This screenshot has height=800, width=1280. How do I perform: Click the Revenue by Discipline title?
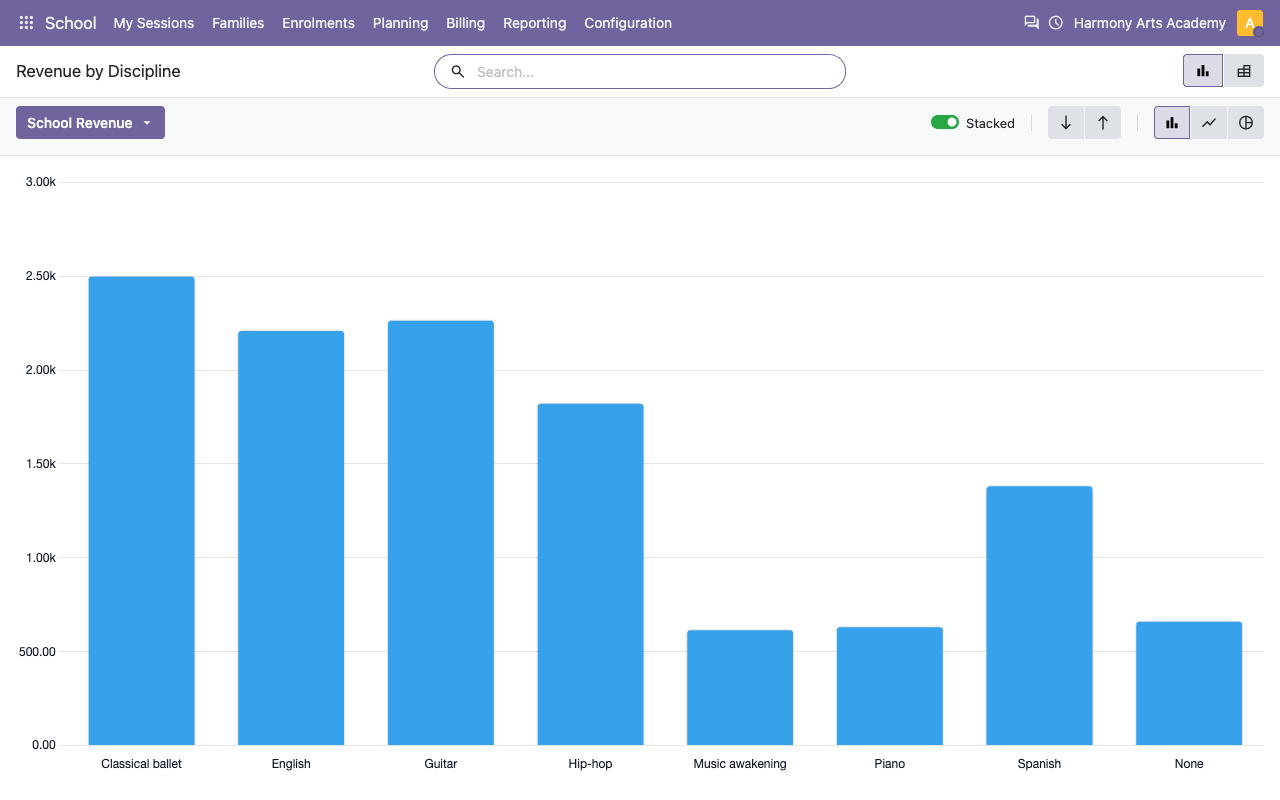point(98,71)
